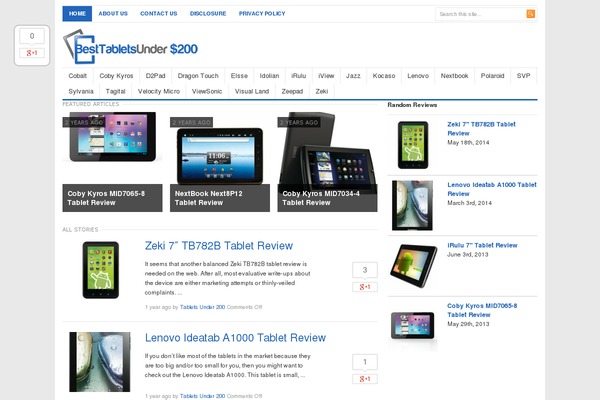Open the About Us page
600x400 pixels.
click(113, 13)
